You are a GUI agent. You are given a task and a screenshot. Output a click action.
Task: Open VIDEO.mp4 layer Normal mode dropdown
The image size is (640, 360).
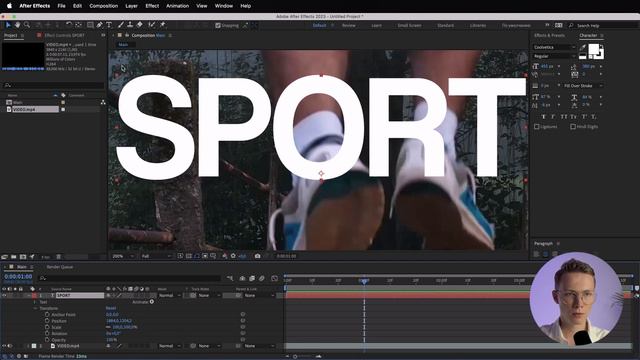click(169, 346)
